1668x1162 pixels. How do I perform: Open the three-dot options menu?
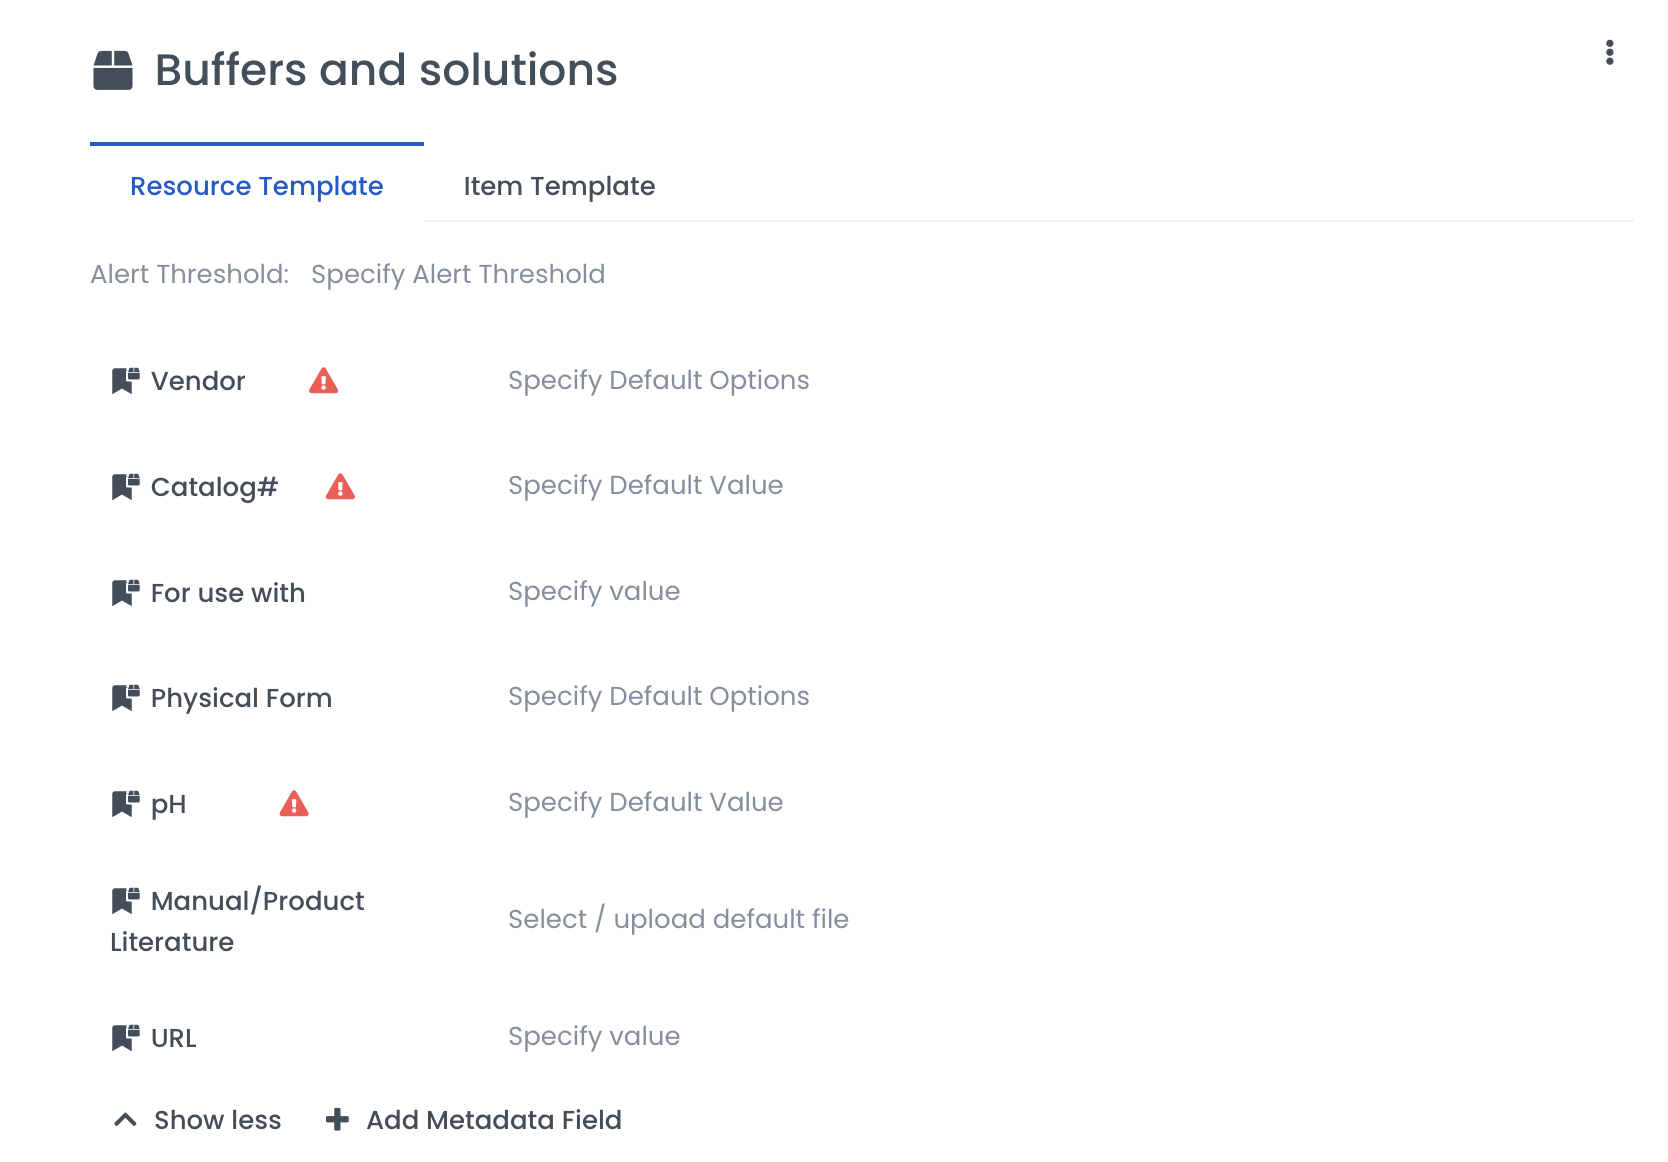pos(1609,53)
